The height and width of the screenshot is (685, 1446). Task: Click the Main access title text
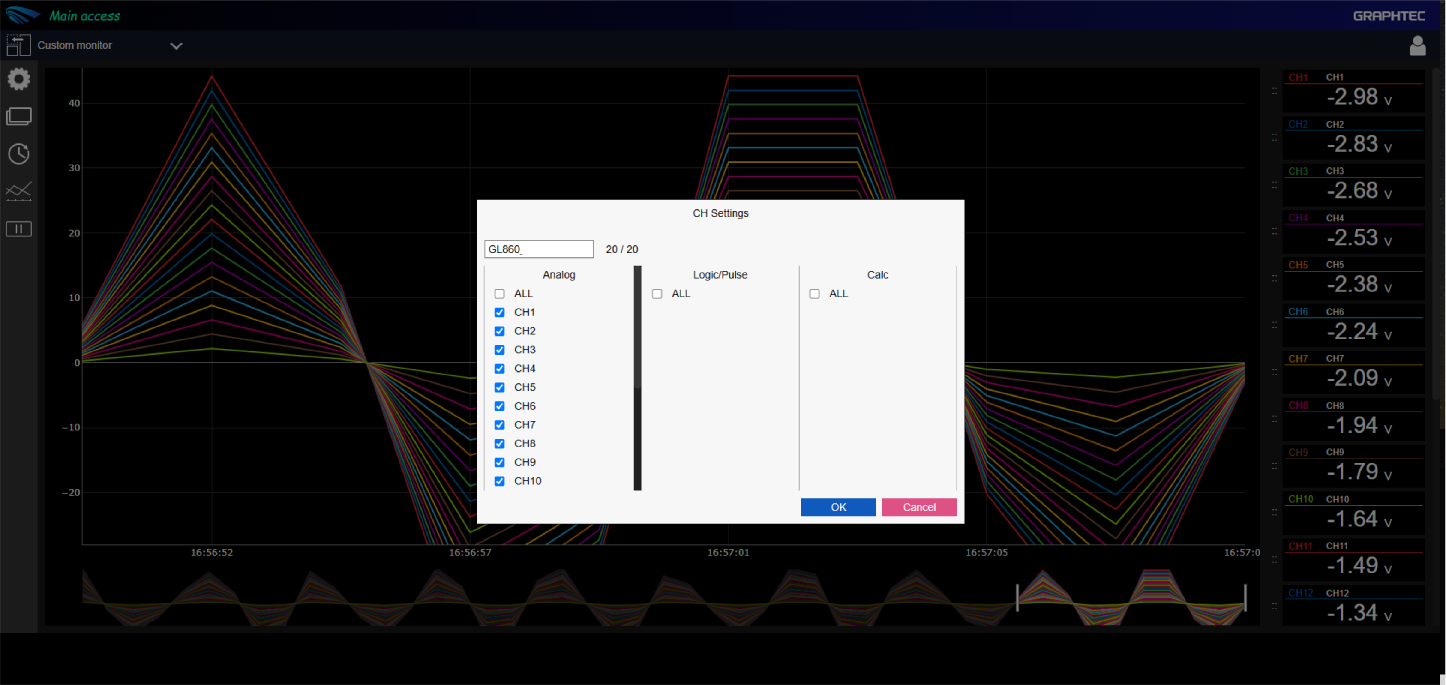point(85,16)
